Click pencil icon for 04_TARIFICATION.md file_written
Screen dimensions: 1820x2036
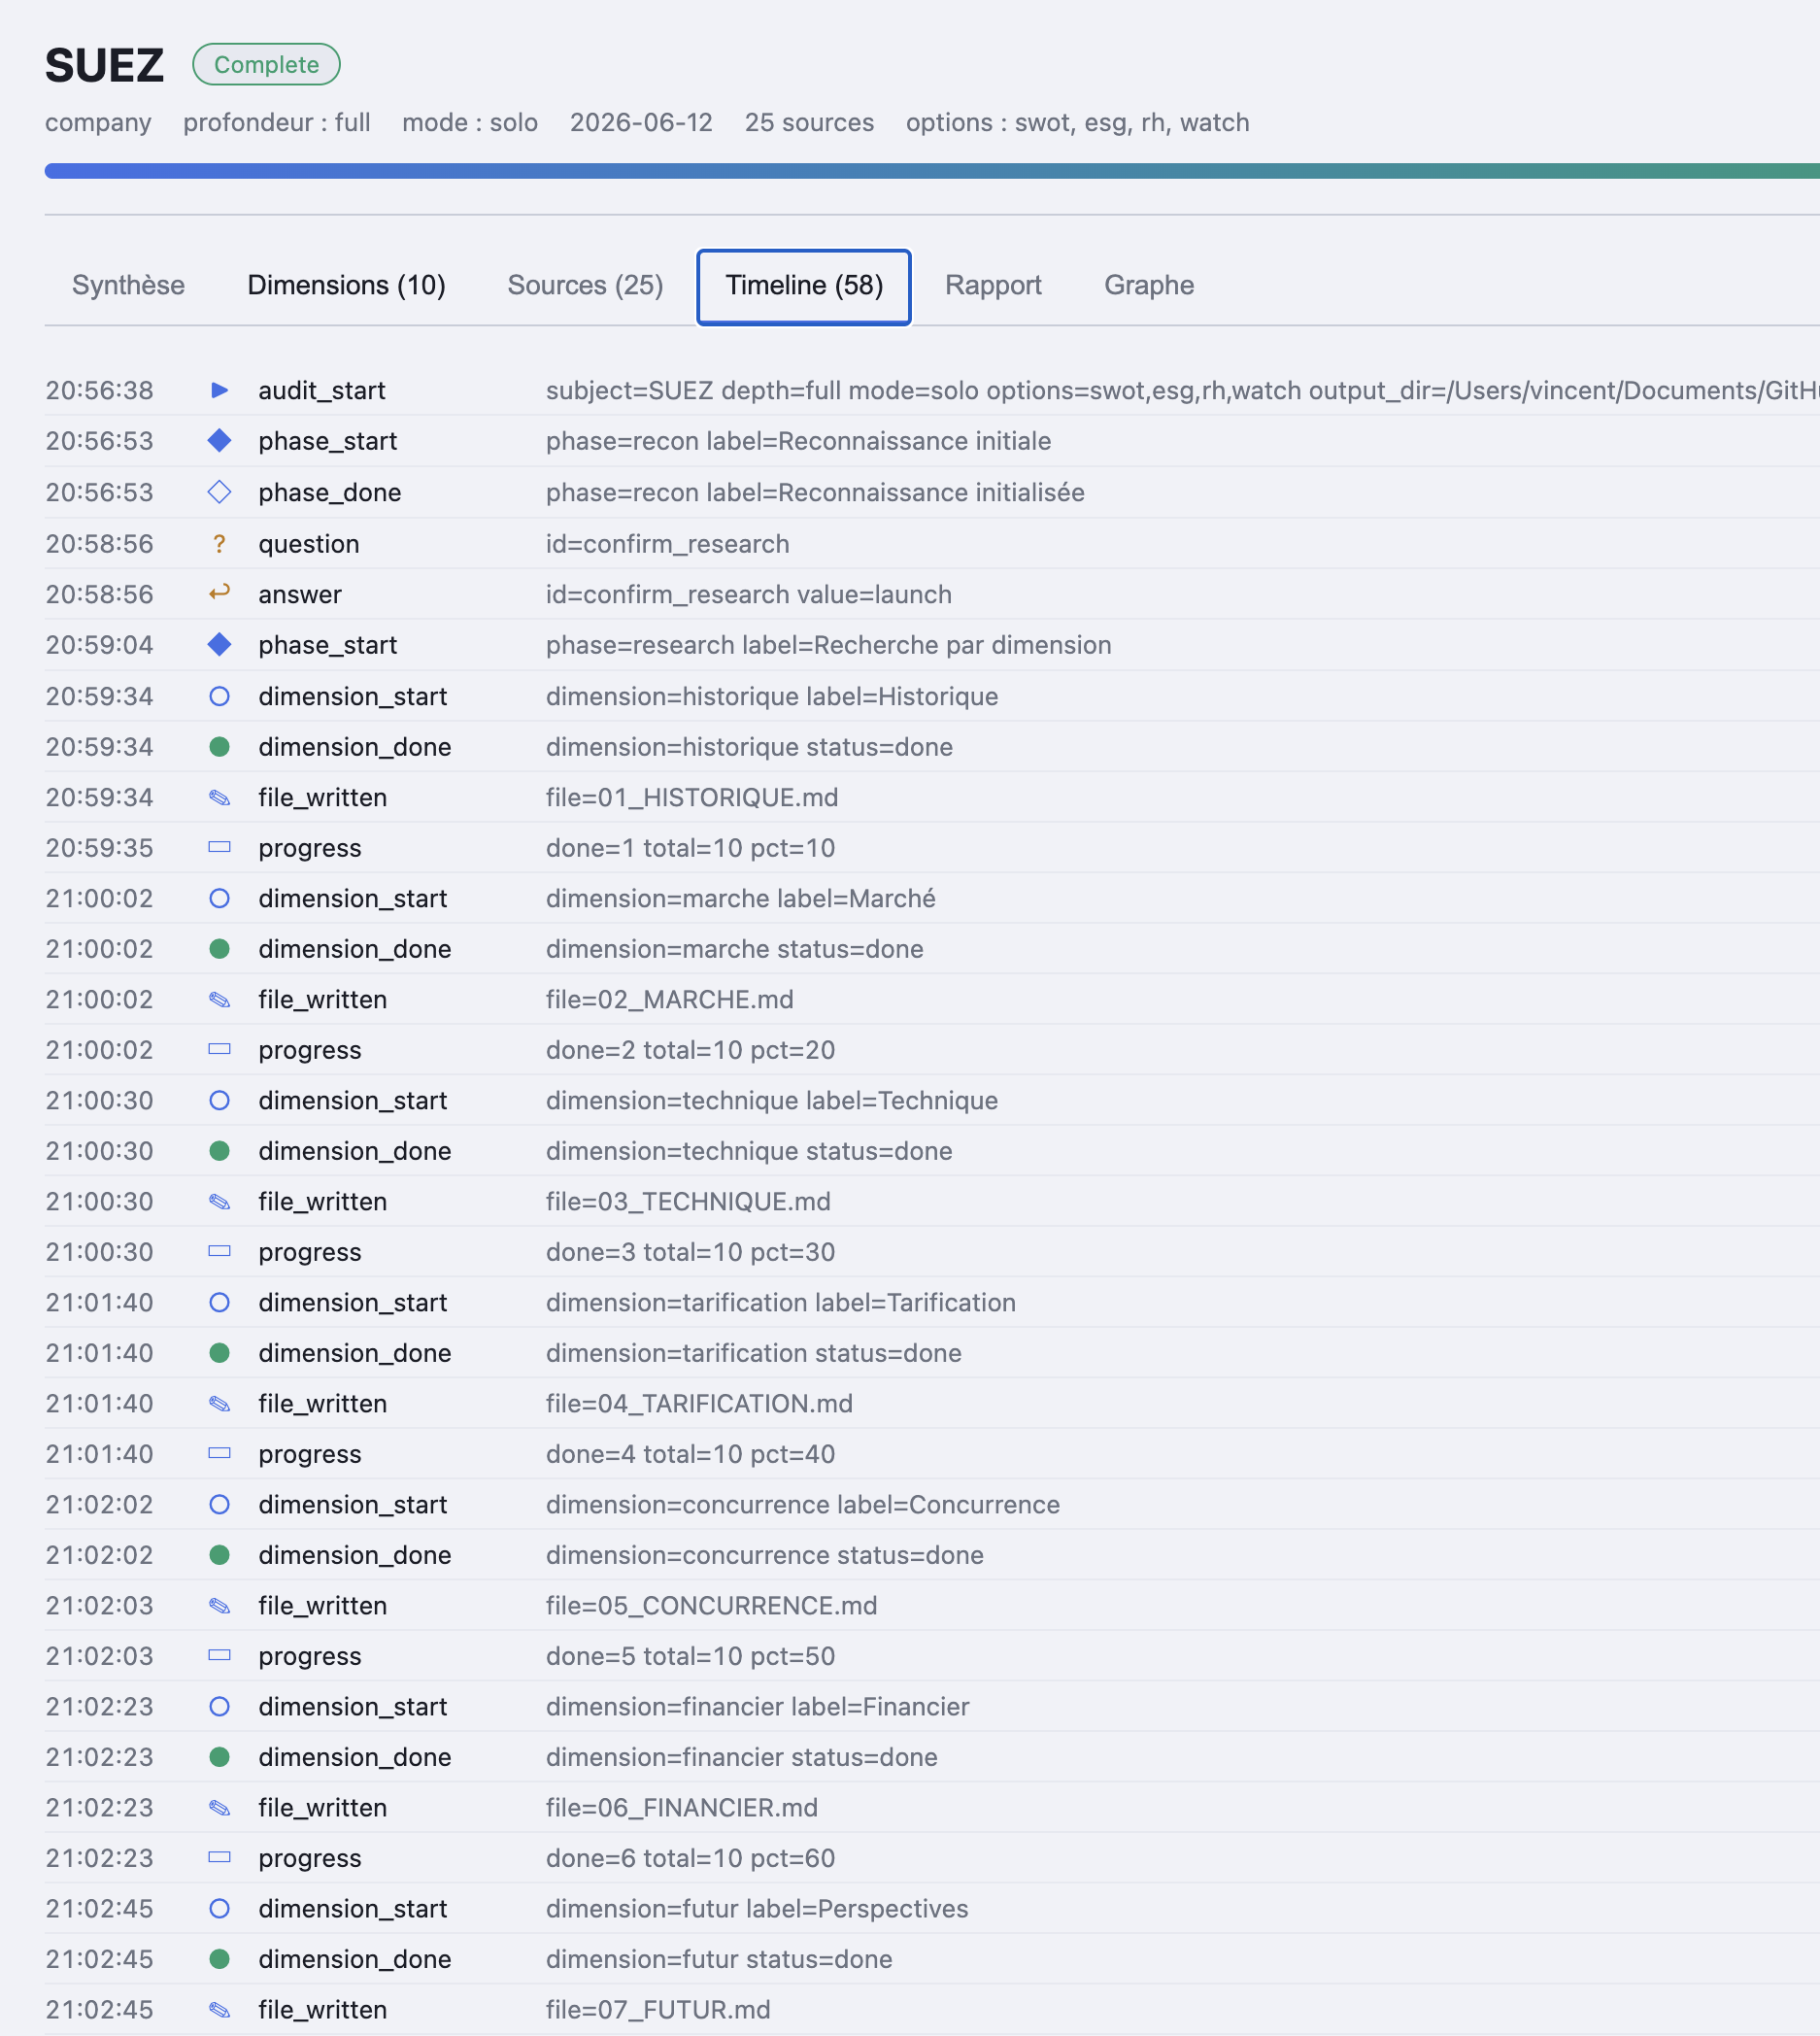(x=220, y=1404)
